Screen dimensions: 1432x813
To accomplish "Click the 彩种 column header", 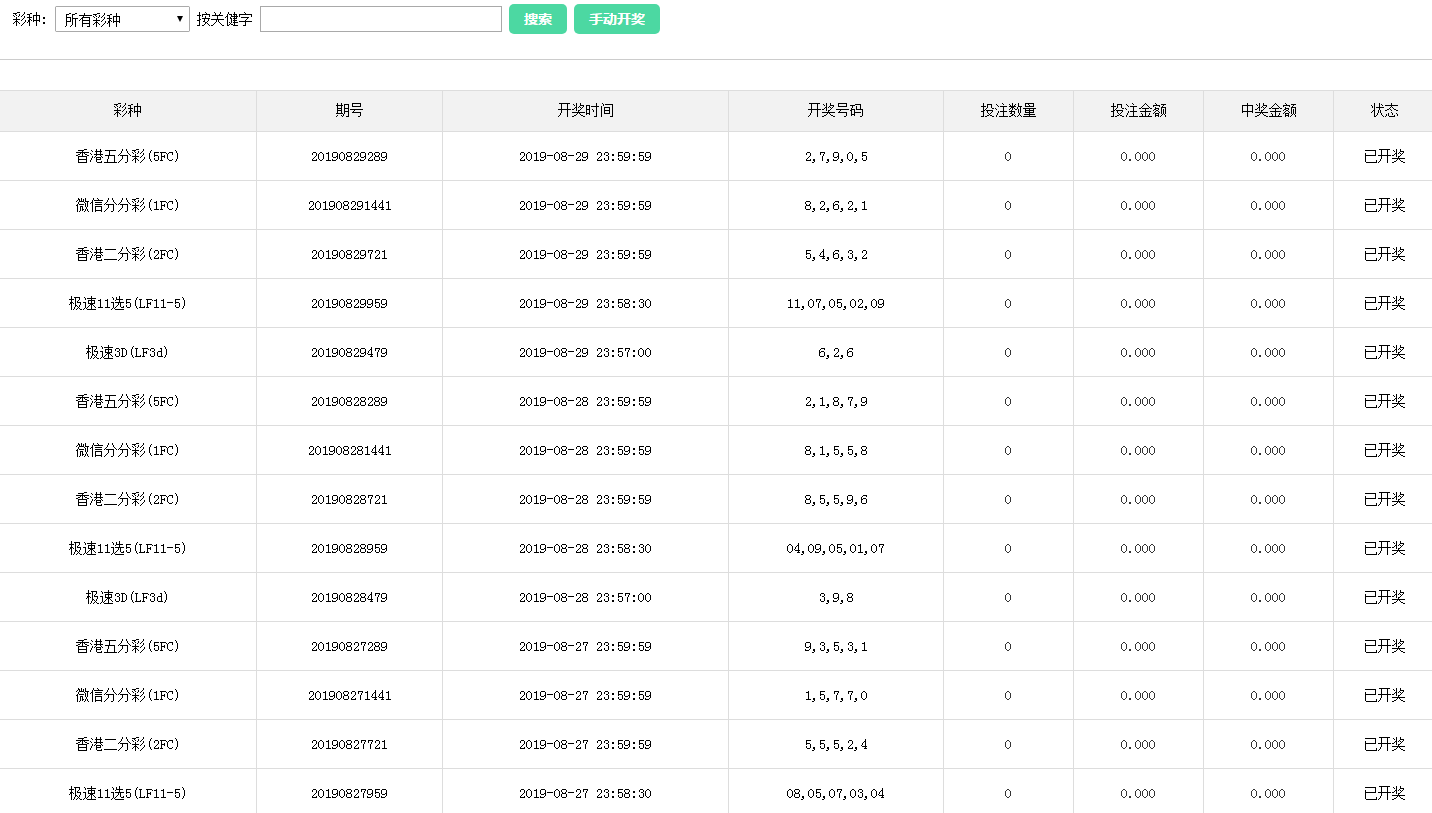I will click(x=127, y=111).
